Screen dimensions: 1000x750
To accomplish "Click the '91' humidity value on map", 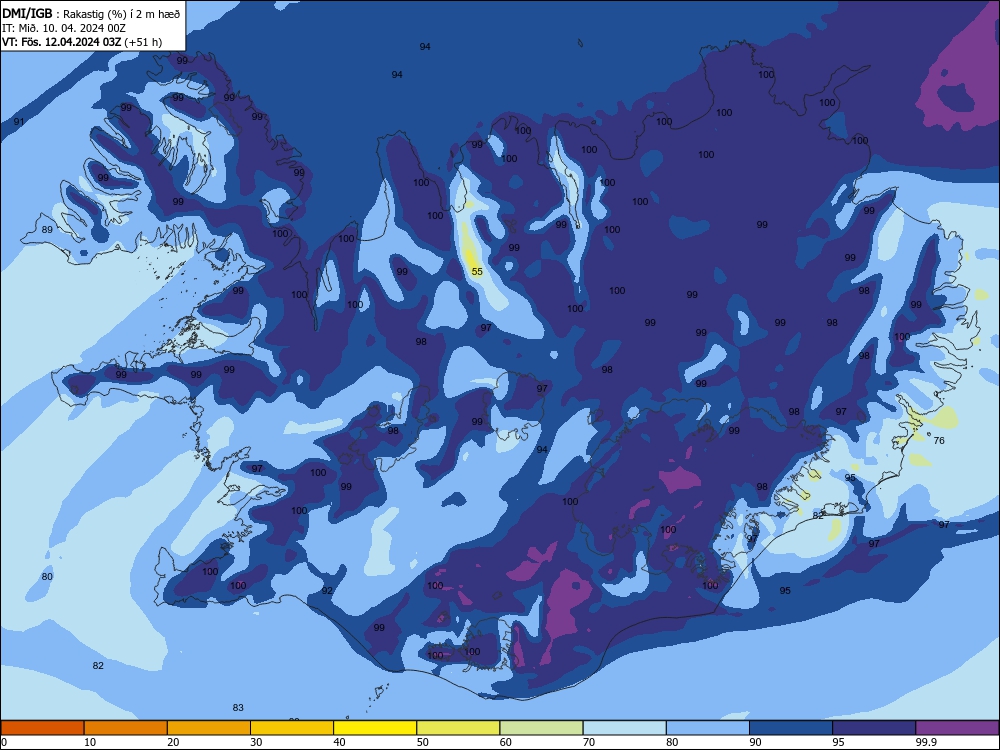I will coord(19,122).
